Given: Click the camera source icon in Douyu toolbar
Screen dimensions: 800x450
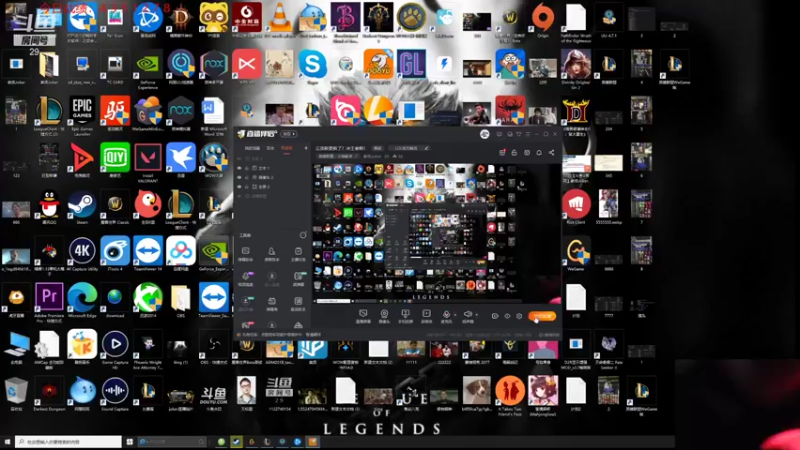Looking at the screenshot, I should [x=384, y=316].
